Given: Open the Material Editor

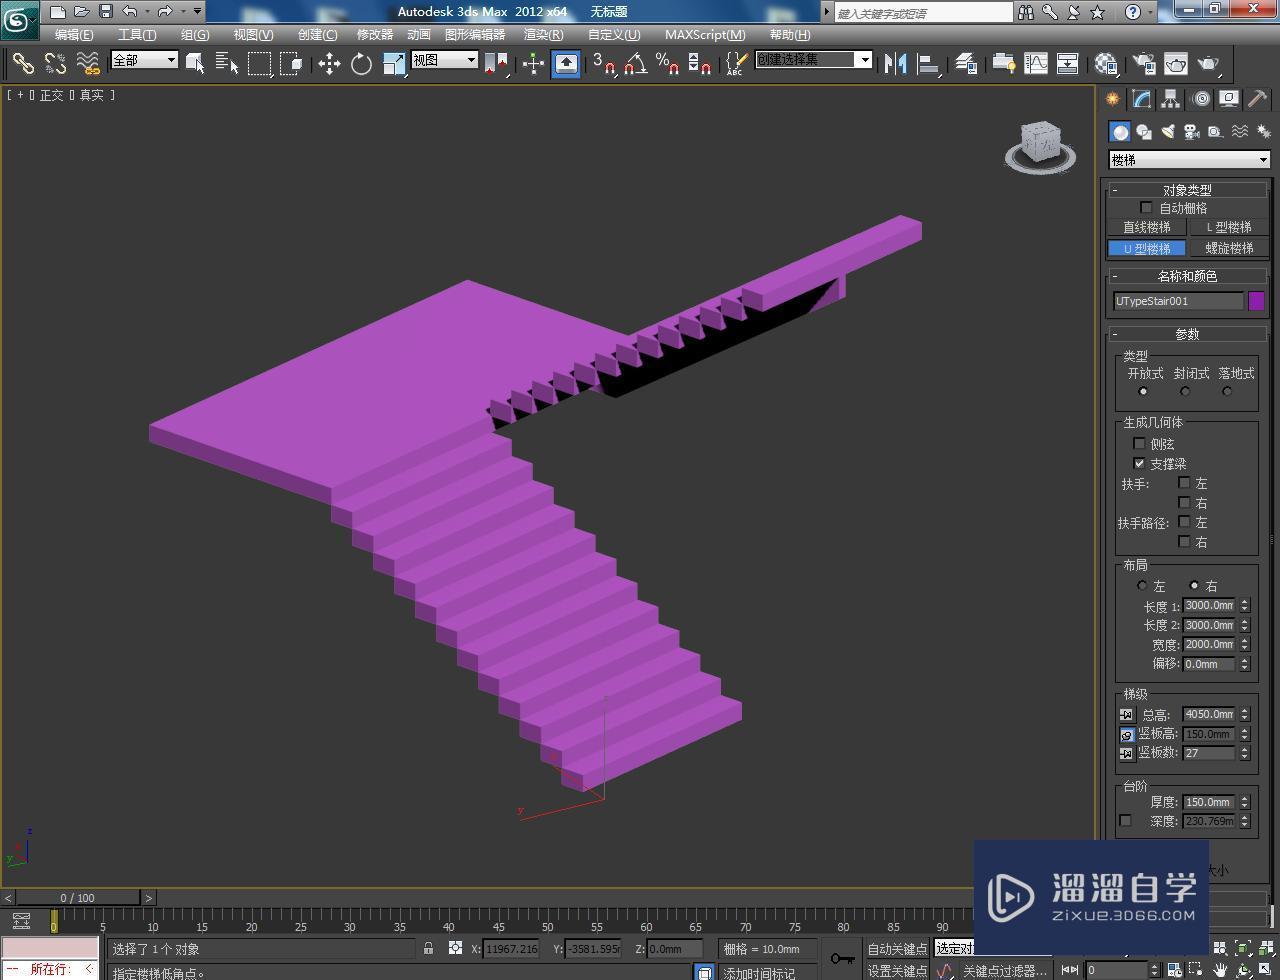Looking at the screenshot, I should [x=1105, y=64].
